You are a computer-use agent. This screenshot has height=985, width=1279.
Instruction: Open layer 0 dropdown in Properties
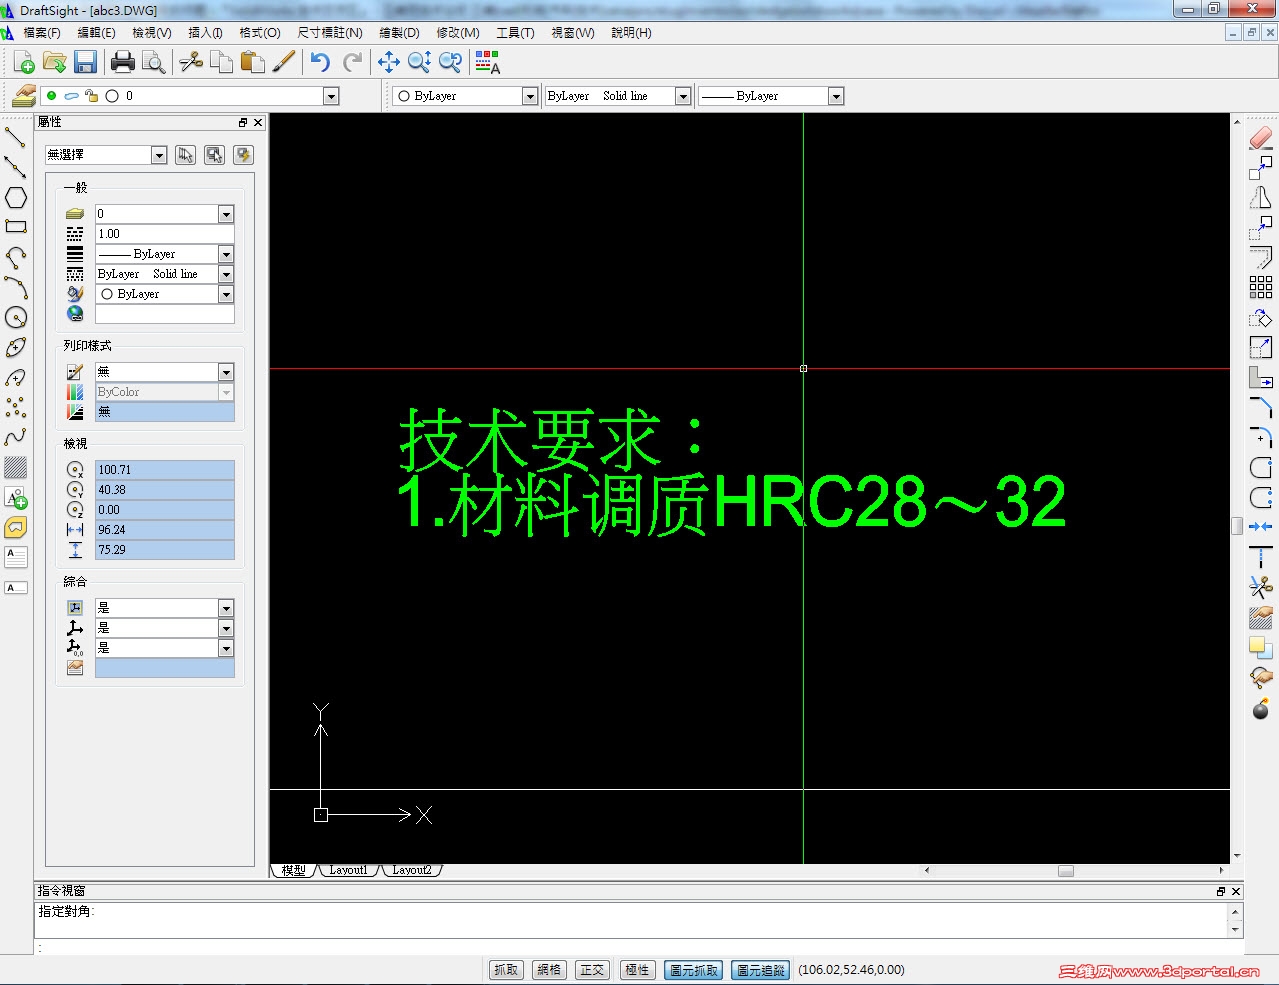(226, 214)
